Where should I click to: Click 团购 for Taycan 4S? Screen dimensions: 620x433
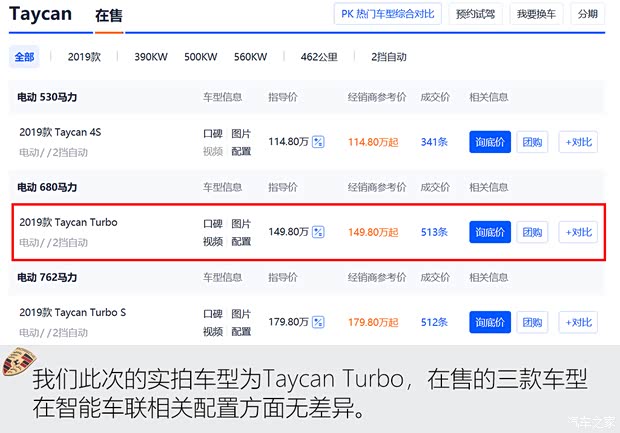(x=532, y=143)
